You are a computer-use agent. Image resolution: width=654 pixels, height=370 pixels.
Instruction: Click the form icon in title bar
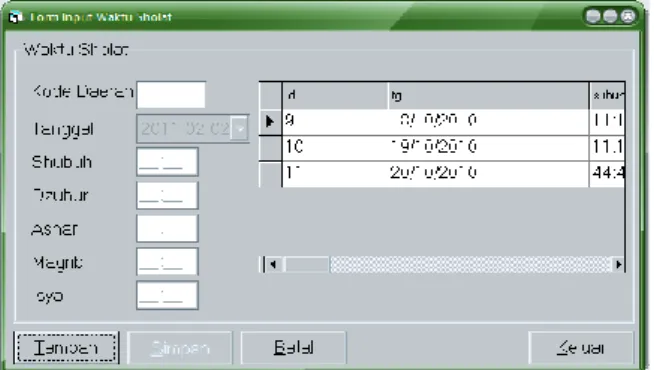click(16, 17)
